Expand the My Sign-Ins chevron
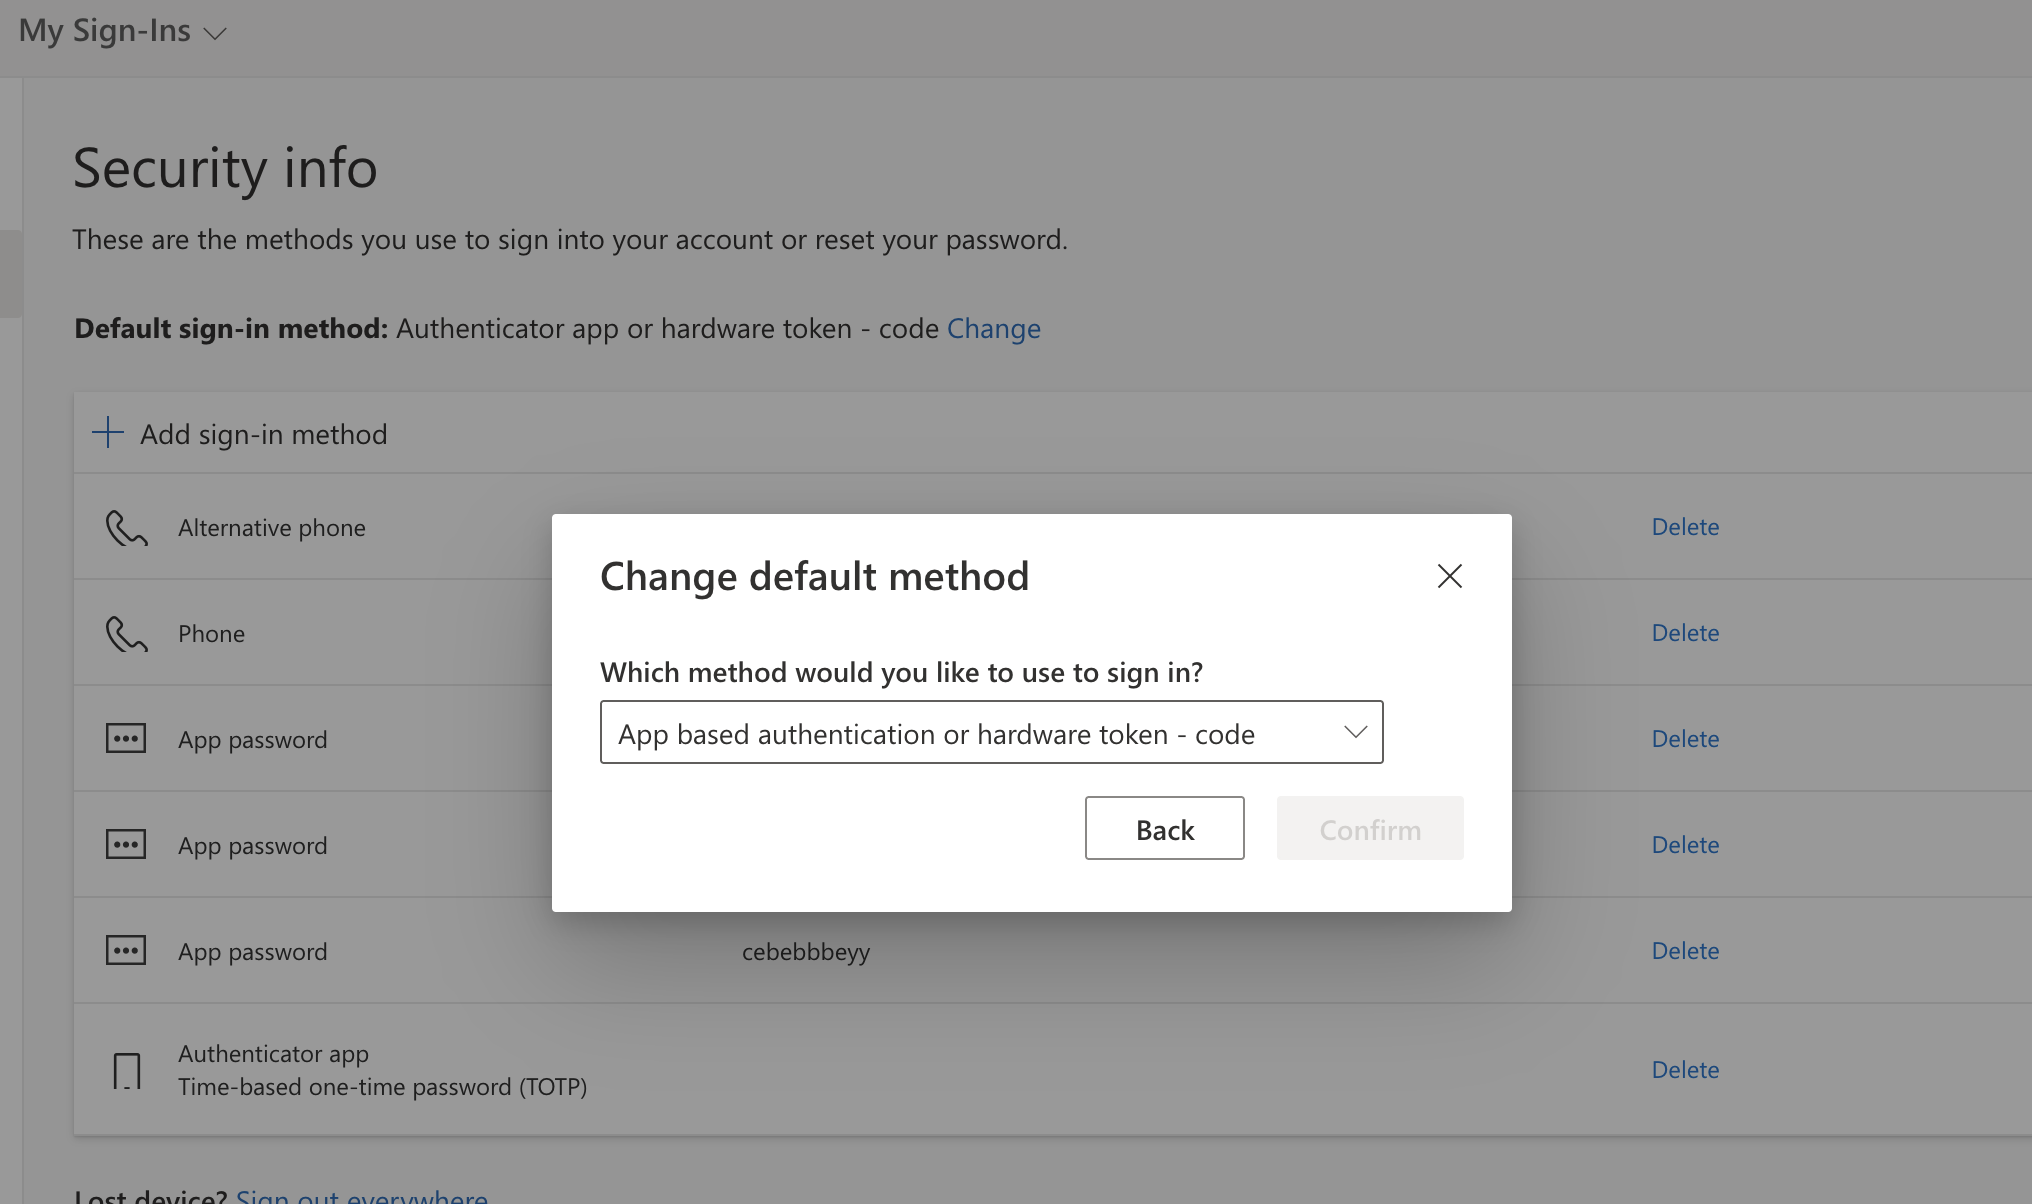 [x=214, y=33]
